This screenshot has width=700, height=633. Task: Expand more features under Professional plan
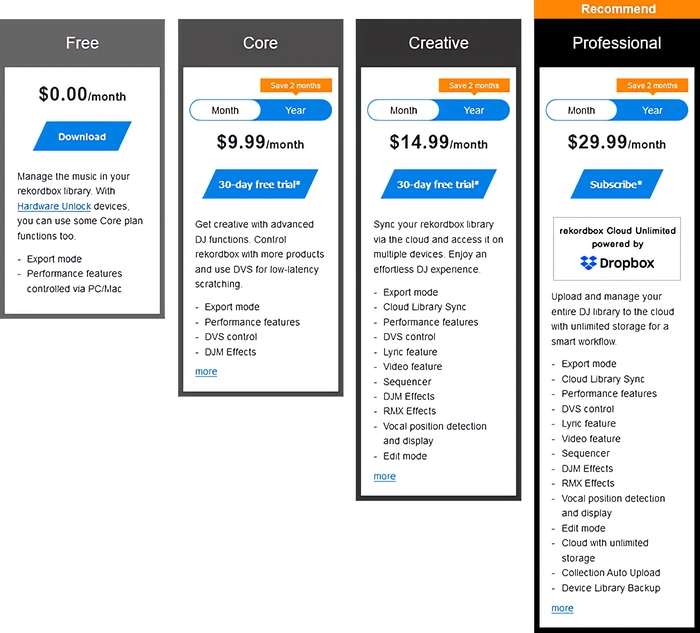[x=562, y=608]
